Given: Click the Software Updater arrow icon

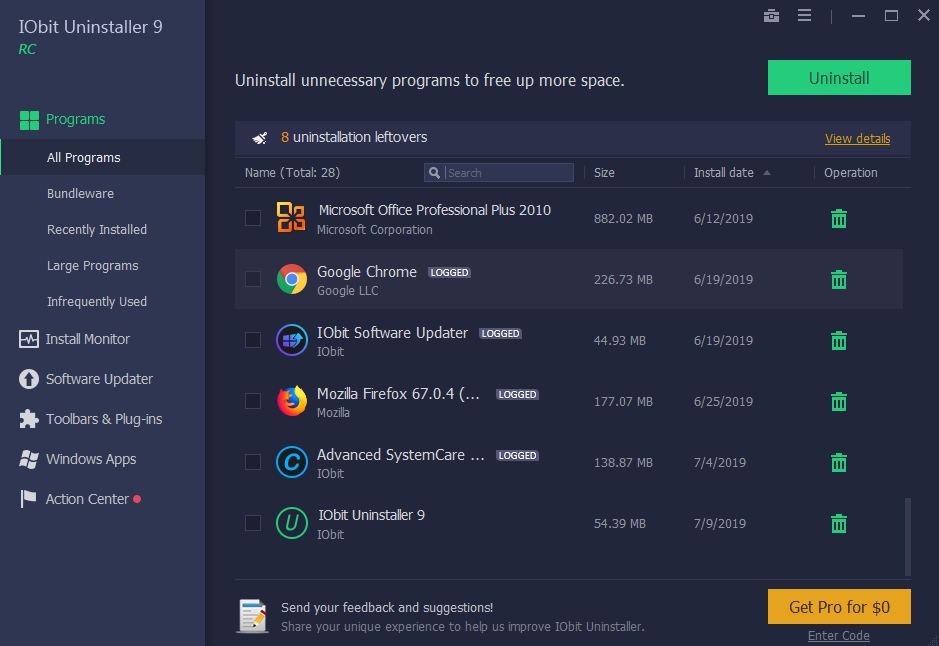Looking at the screenshot, I should coord(29,379).
